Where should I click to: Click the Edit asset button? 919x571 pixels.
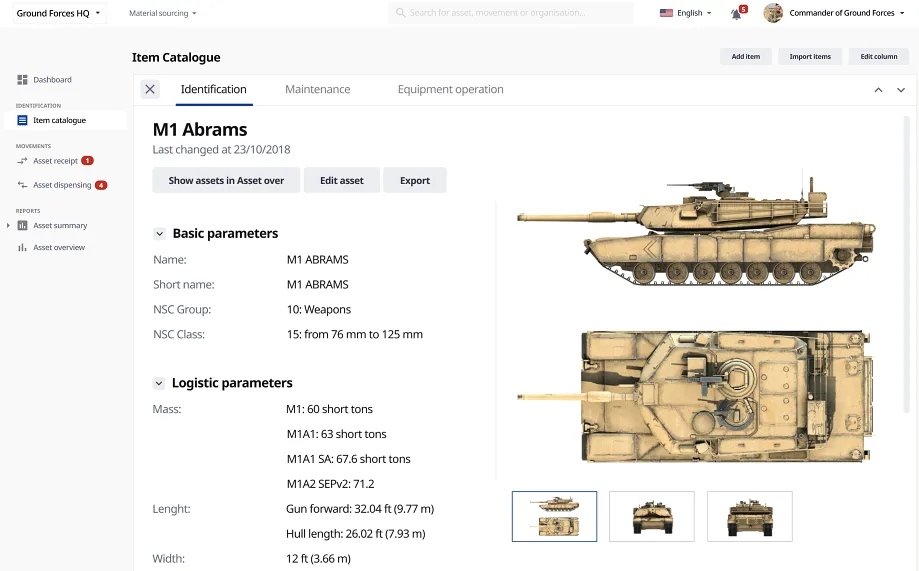342,181
